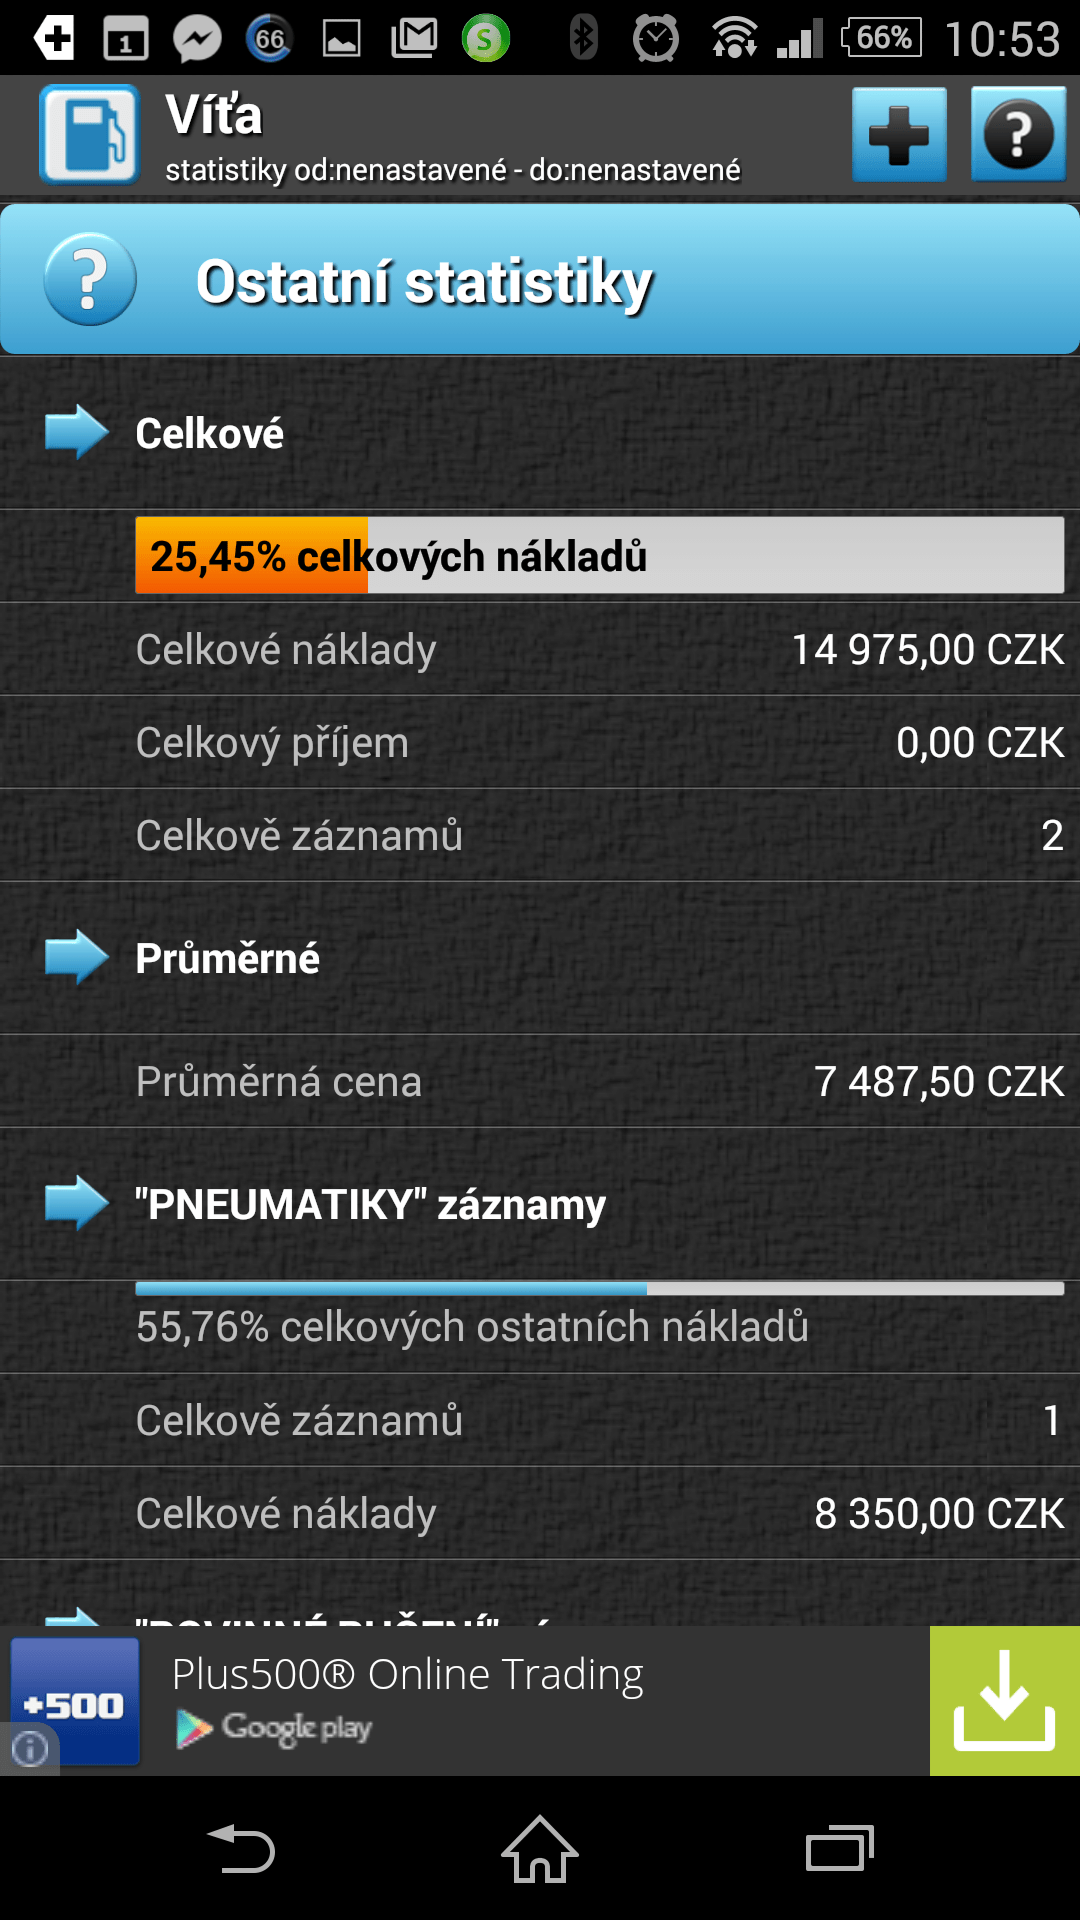Open the ad info icon
The height and width of the screenshot is (1920, 1080).
pos(30,1748)
